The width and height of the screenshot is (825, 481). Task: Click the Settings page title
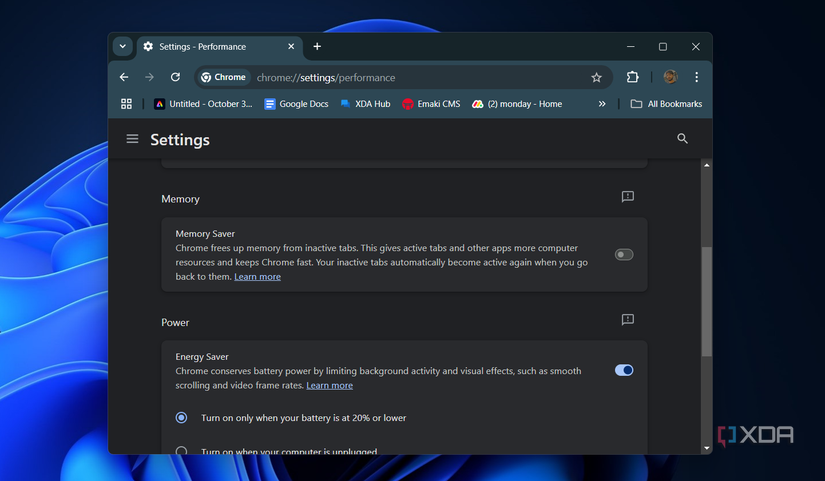point(180,139)
